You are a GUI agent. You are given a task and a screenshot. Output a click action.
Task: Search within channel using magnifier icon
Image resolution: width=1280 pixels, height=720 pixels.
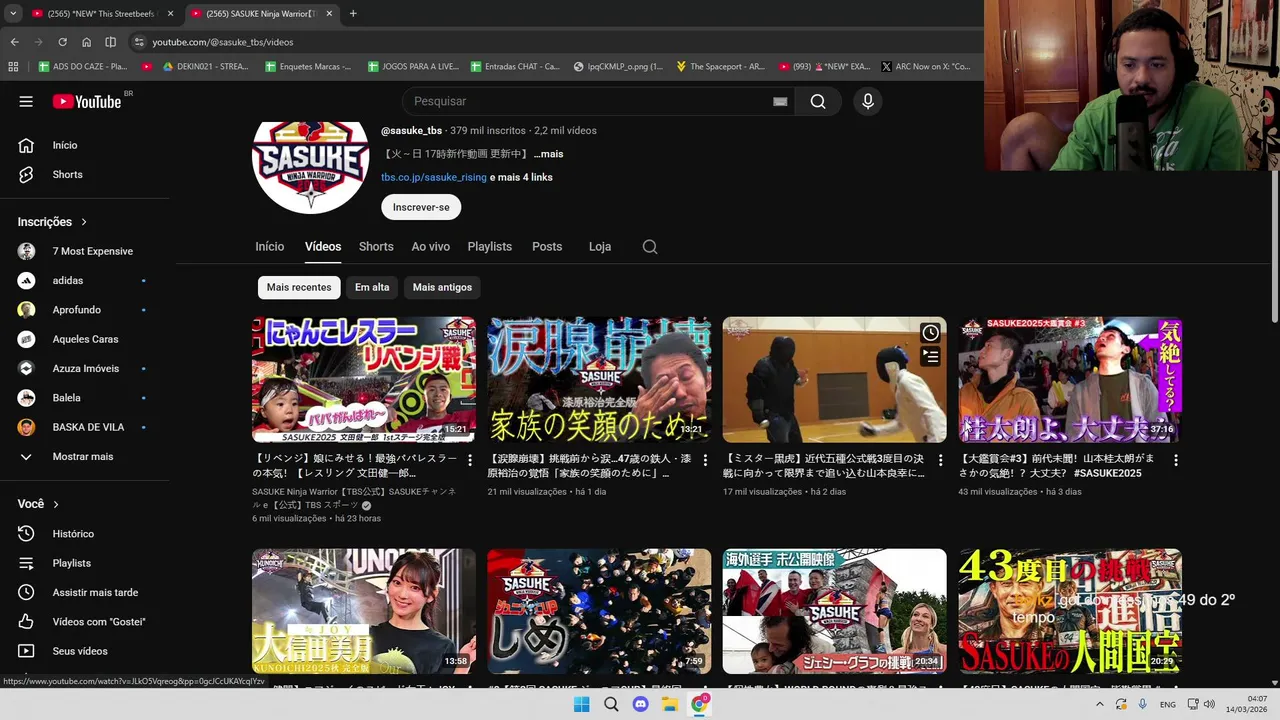tap(650, 247)
